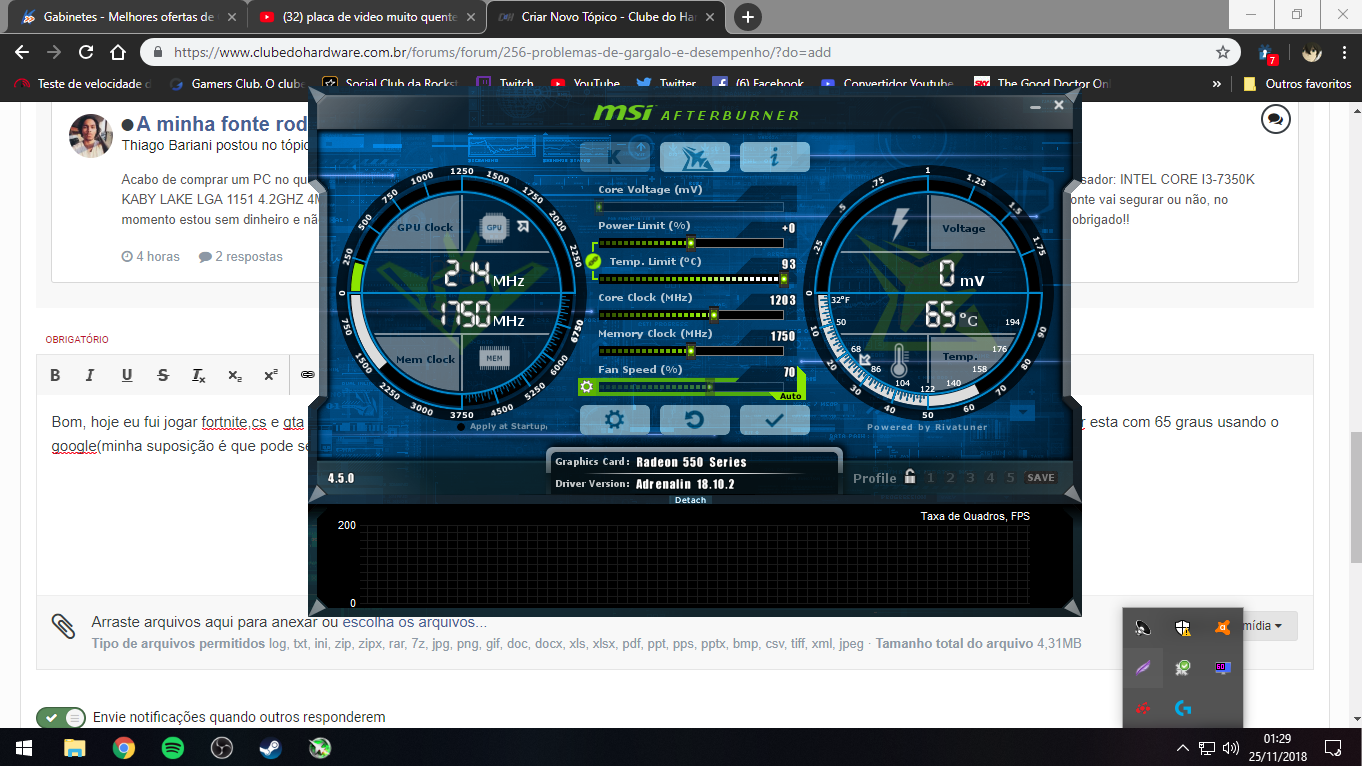Open Steam from the taskbar
The height and width of the screenshot is (766, 1362).
[x=270, y=747]
